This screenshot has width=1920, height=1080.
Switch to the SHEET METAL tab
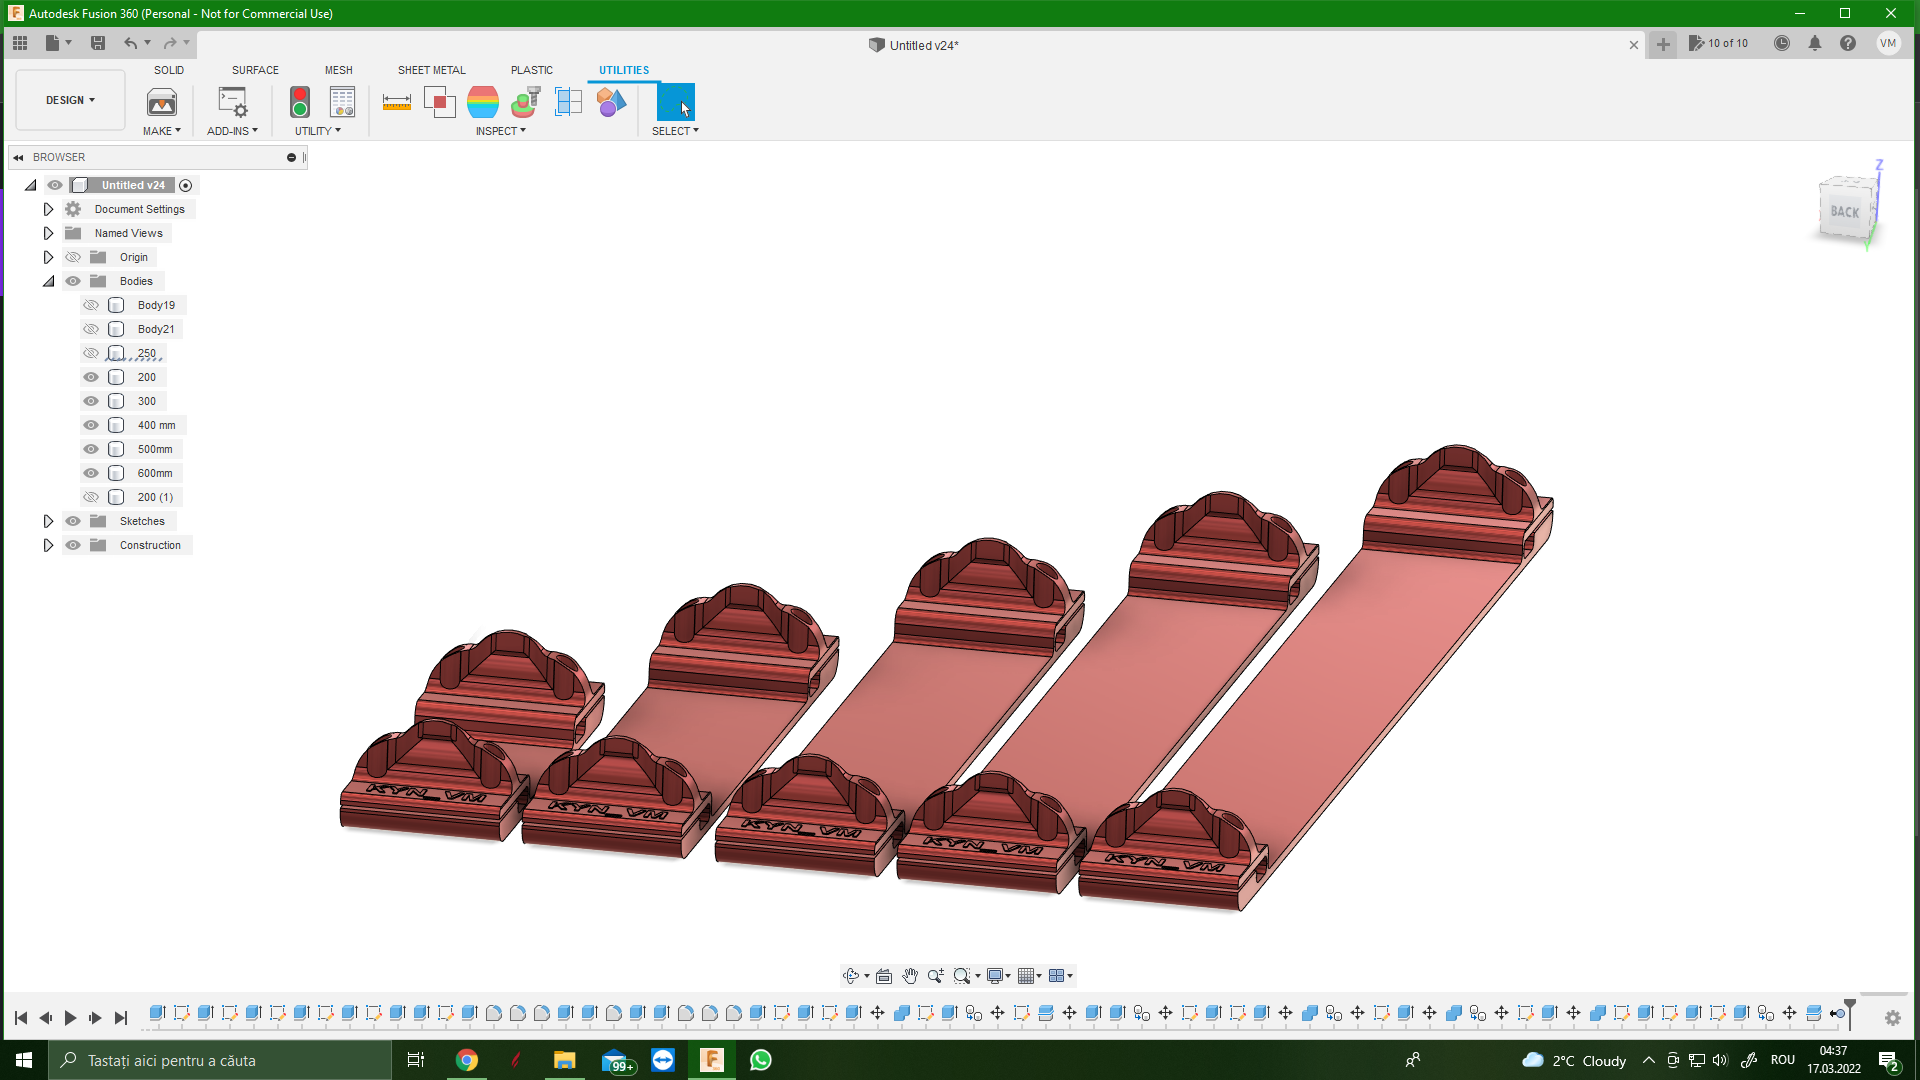point(431,70)
